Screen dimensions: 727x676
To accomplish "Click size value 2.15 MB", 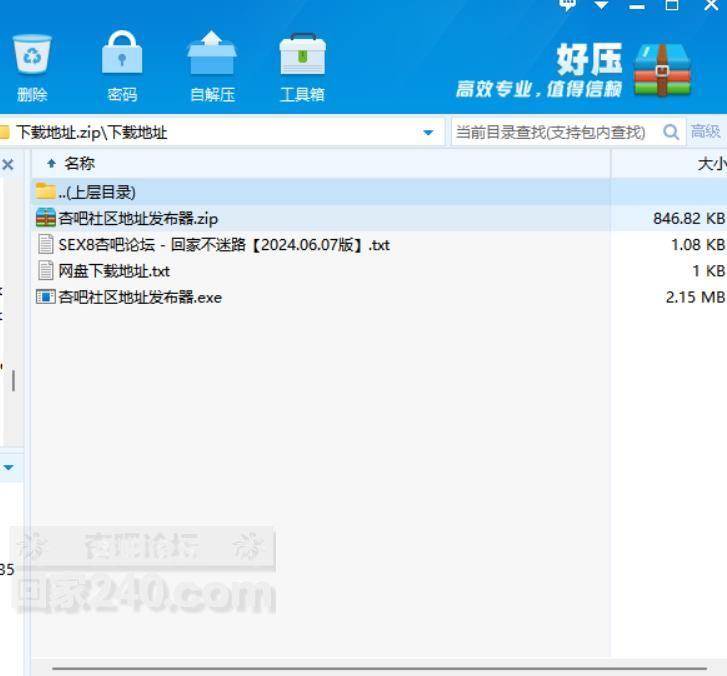I will [695, 297].
